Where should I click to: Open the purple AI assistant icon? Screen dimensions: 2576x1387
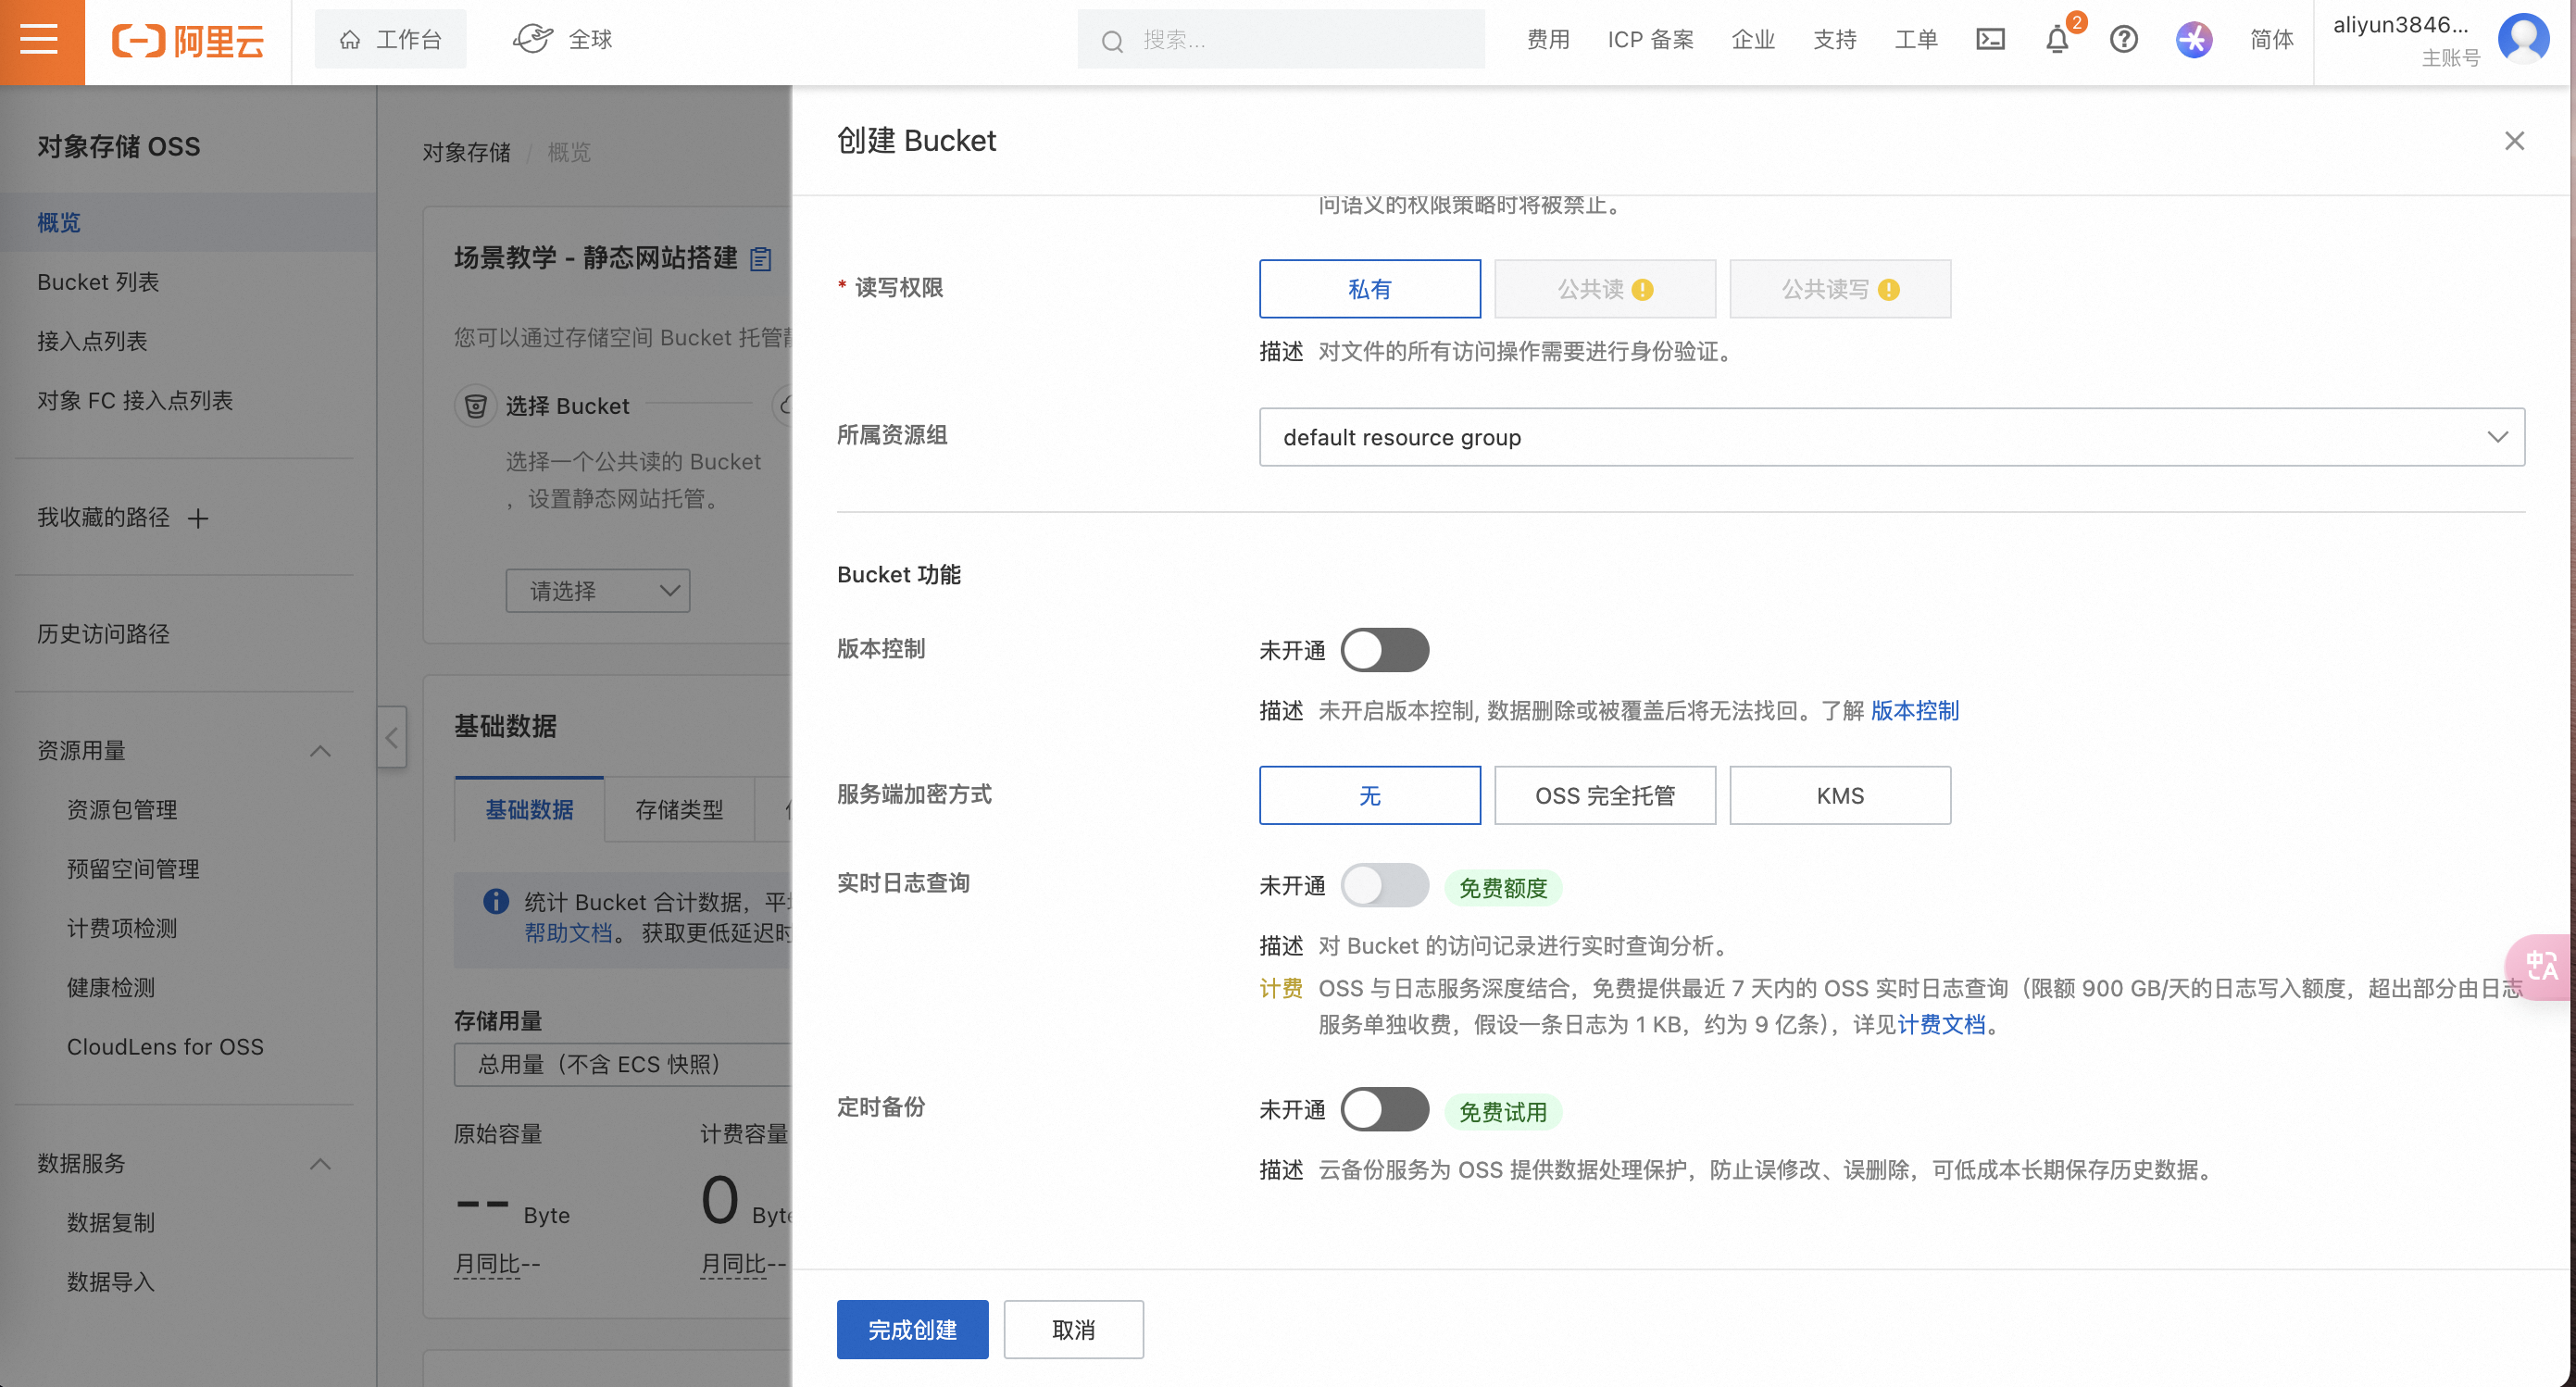coord(2193,40)
